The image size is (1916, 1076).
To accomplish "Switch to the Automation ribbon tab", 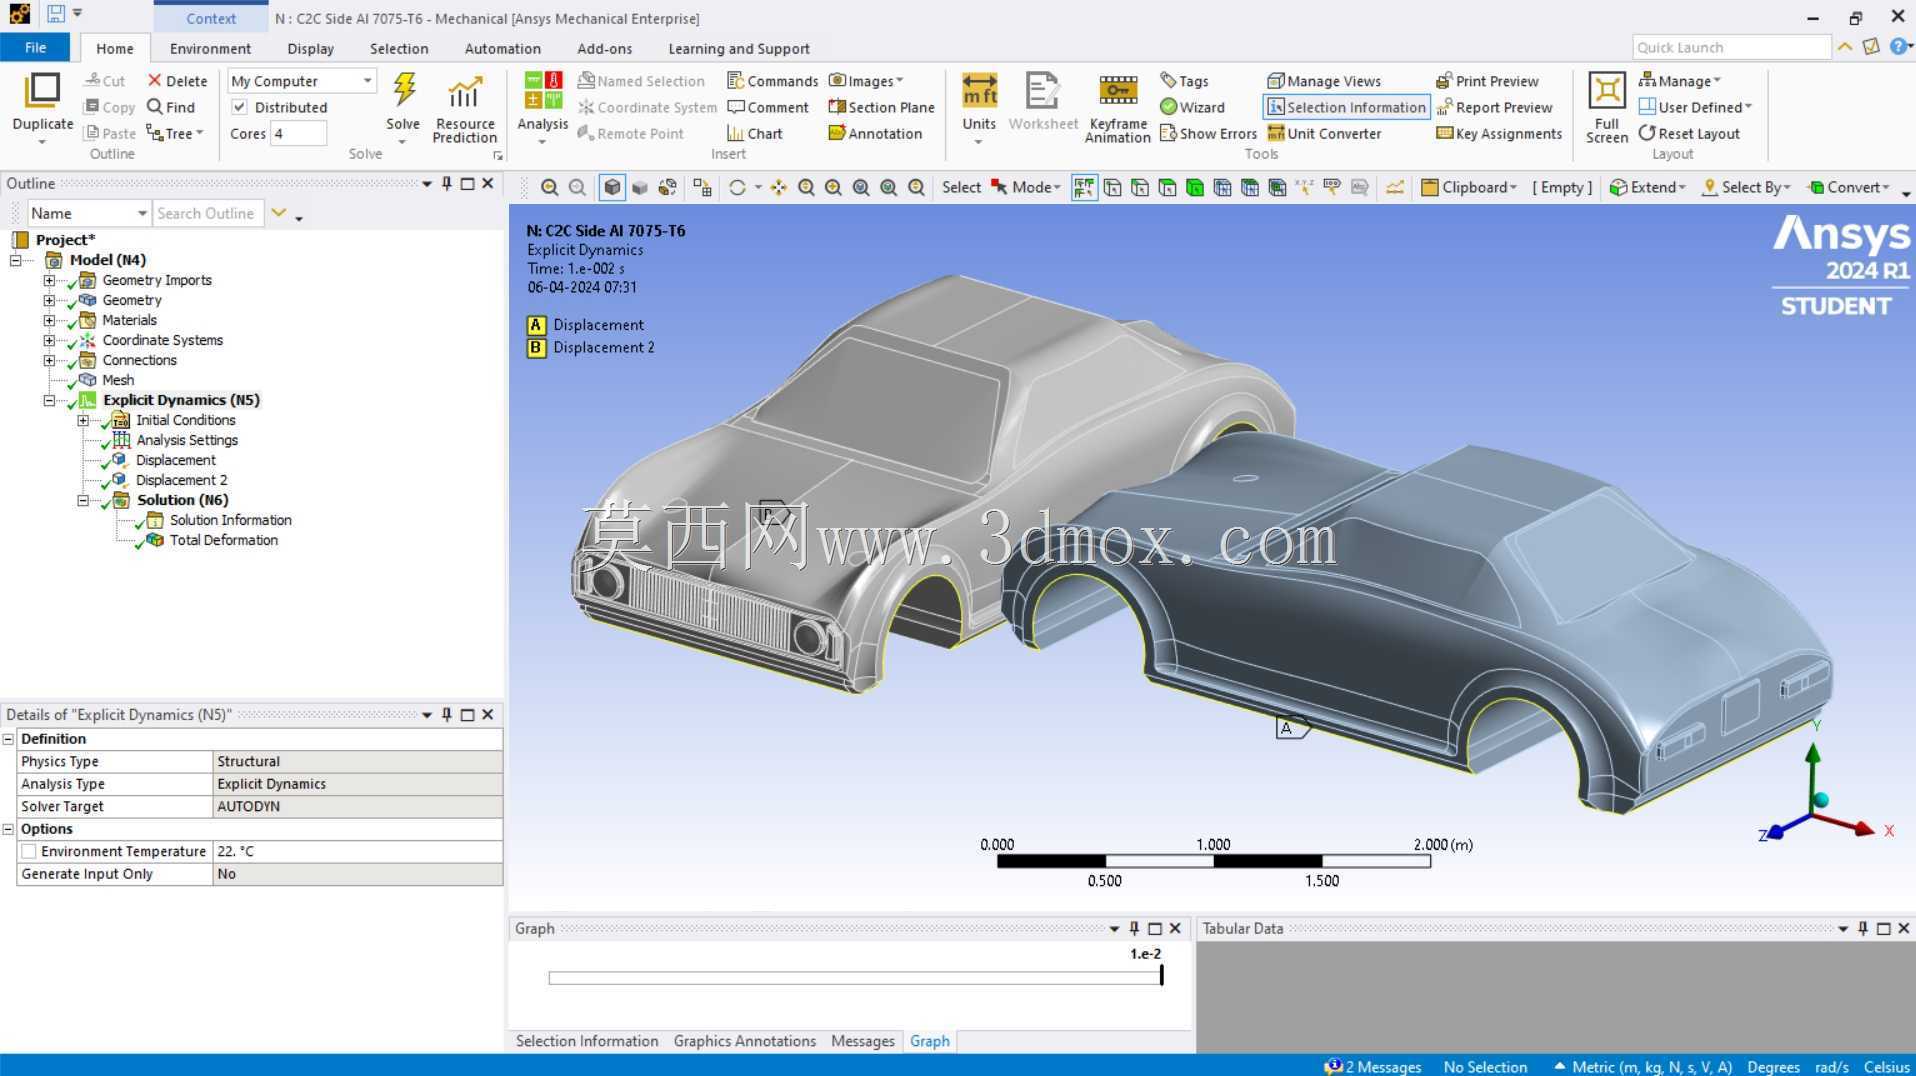I will [x=502, y=48].
